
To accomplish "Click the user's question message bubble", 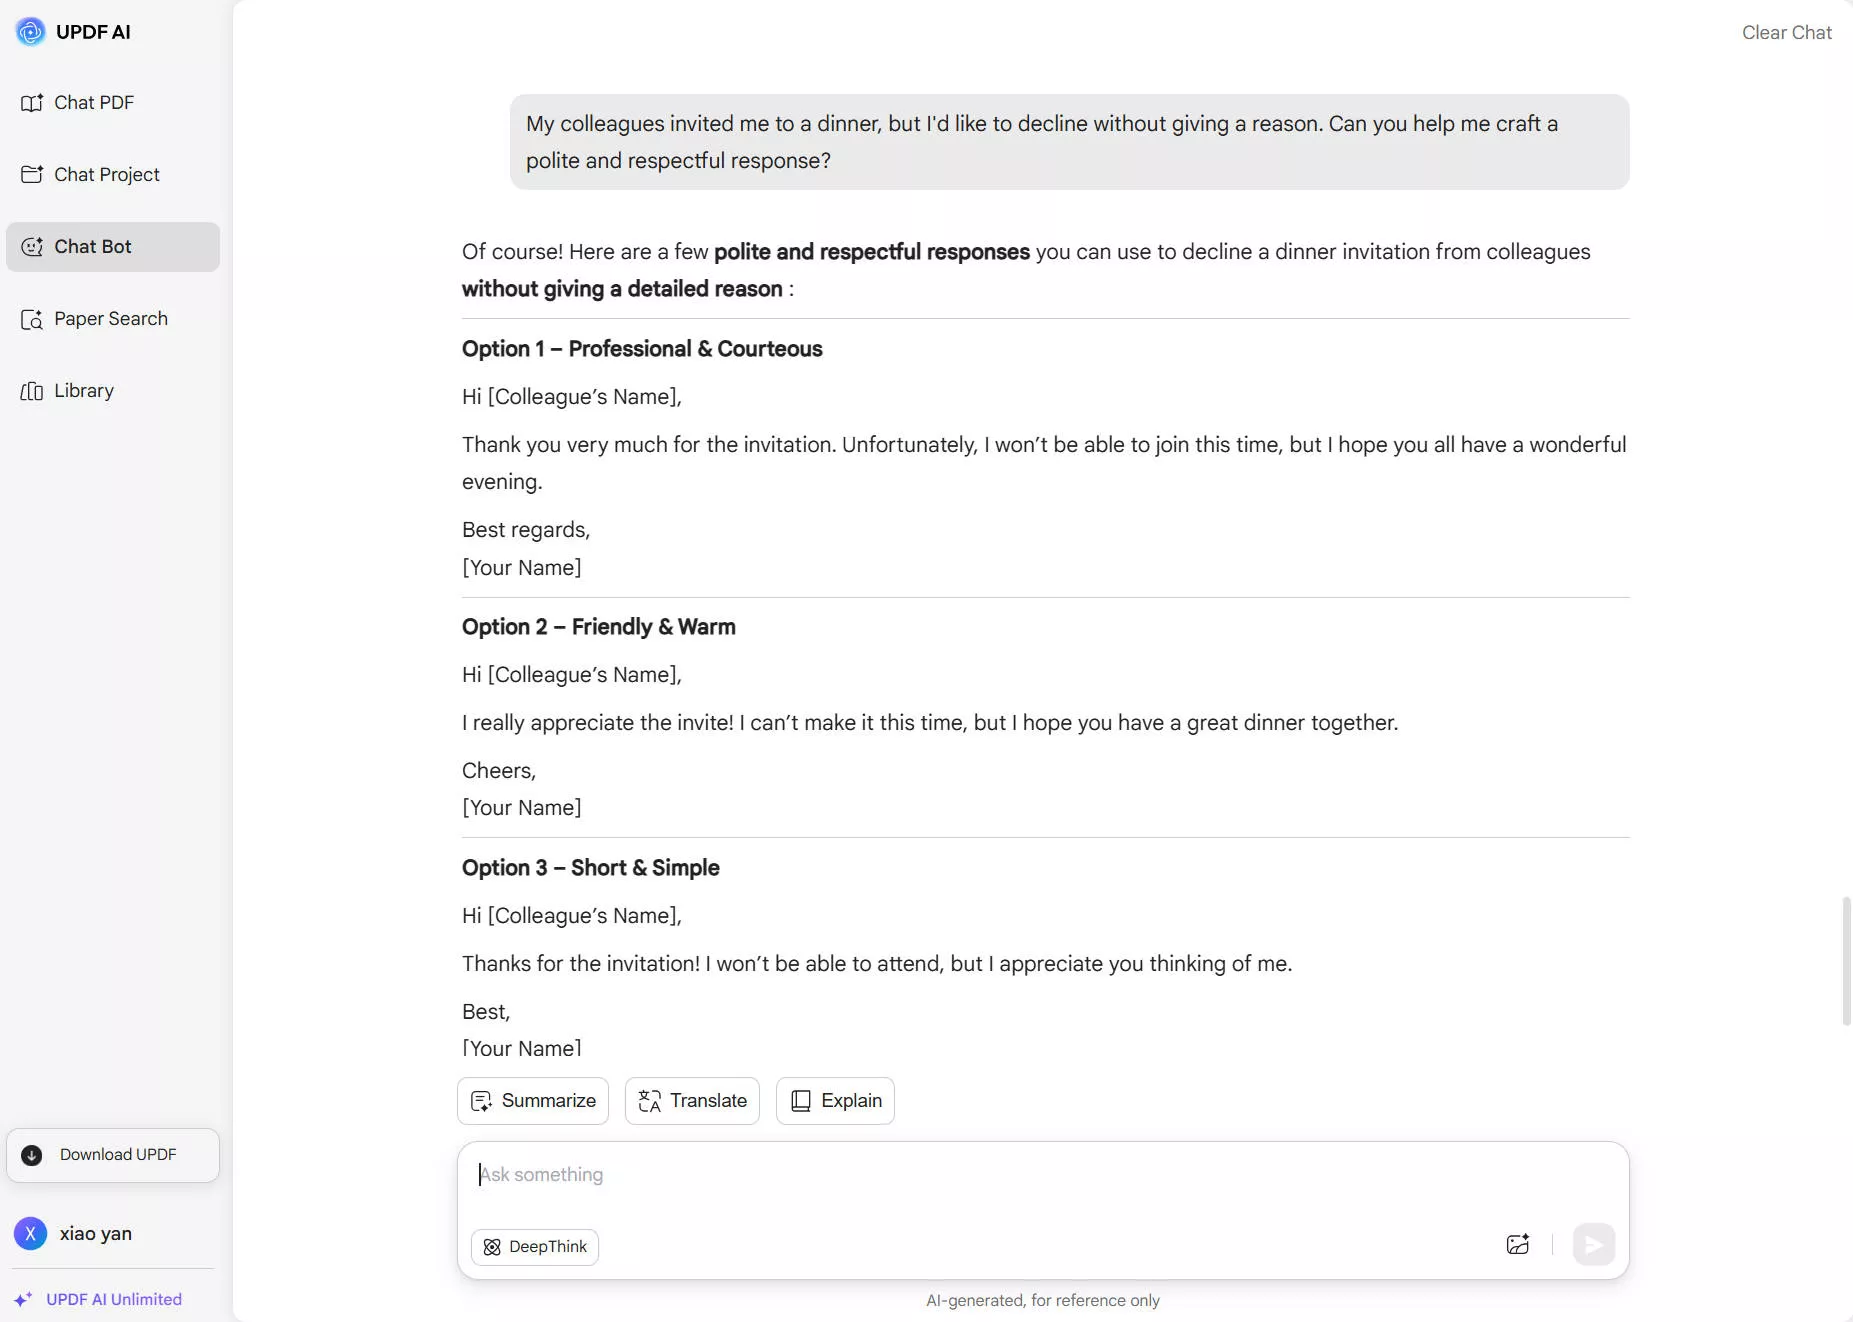I will click(1069, 142).
